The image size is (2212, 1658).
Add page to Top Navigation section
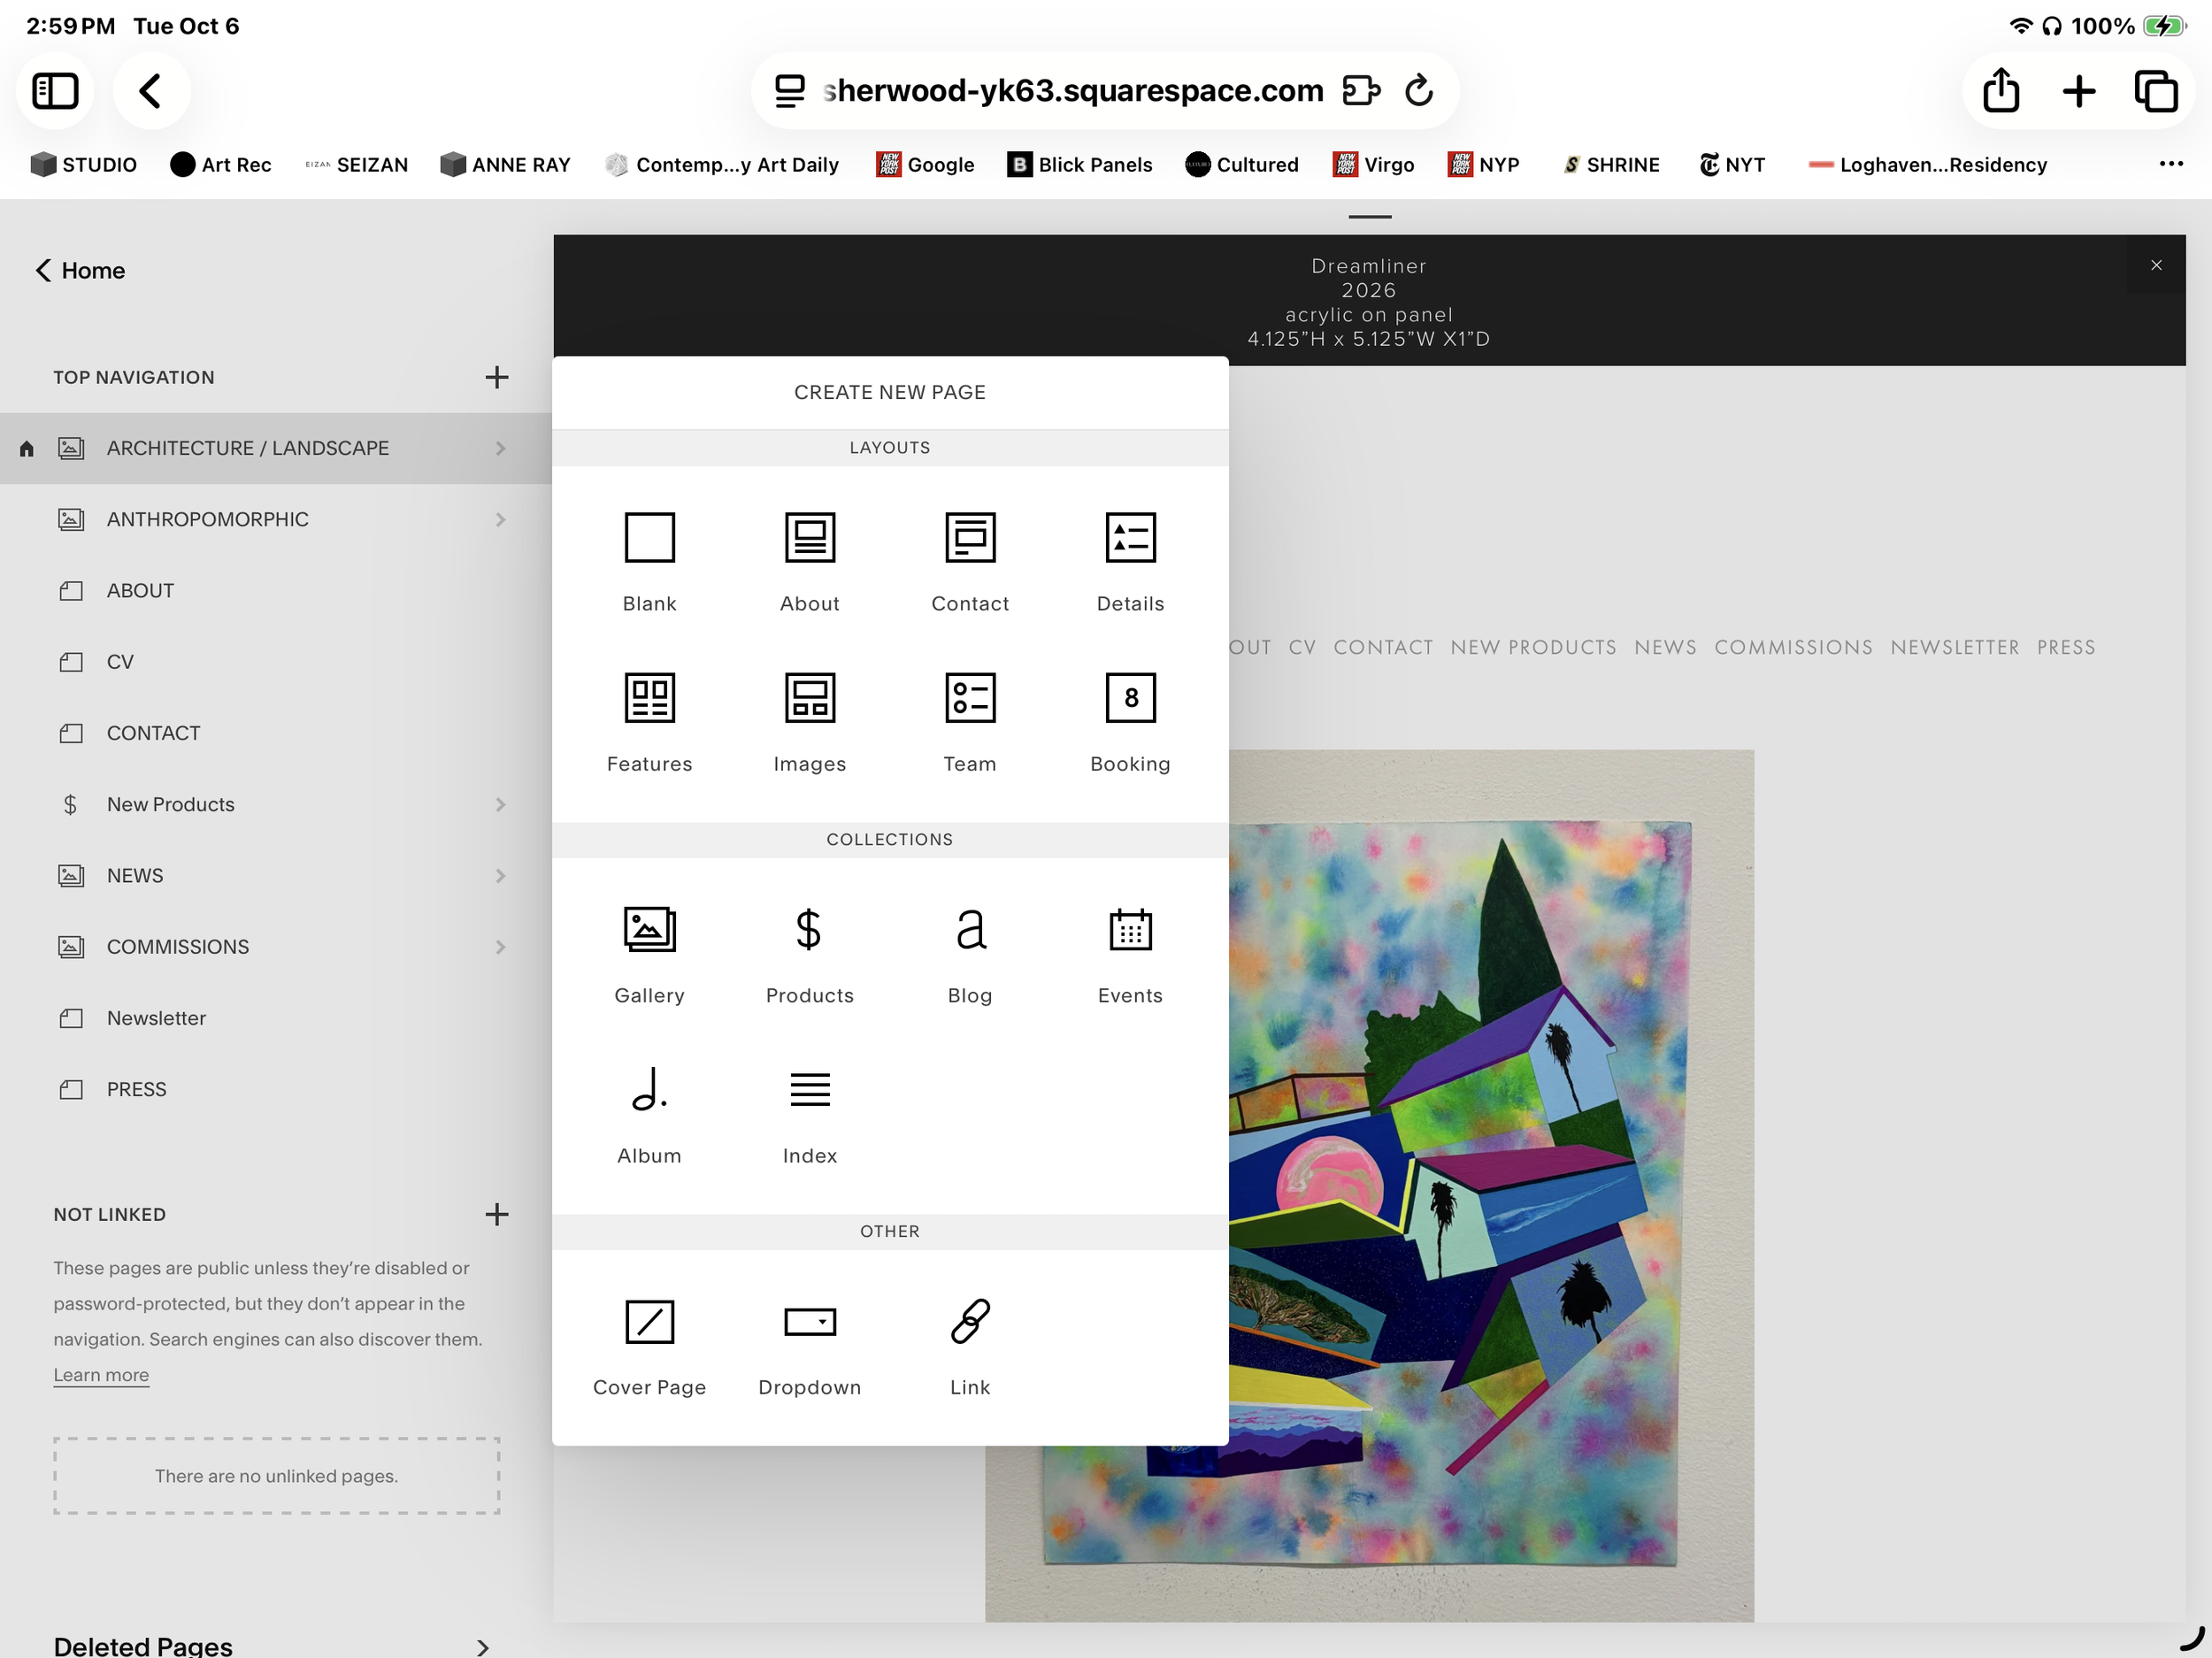tap(496, 377)
